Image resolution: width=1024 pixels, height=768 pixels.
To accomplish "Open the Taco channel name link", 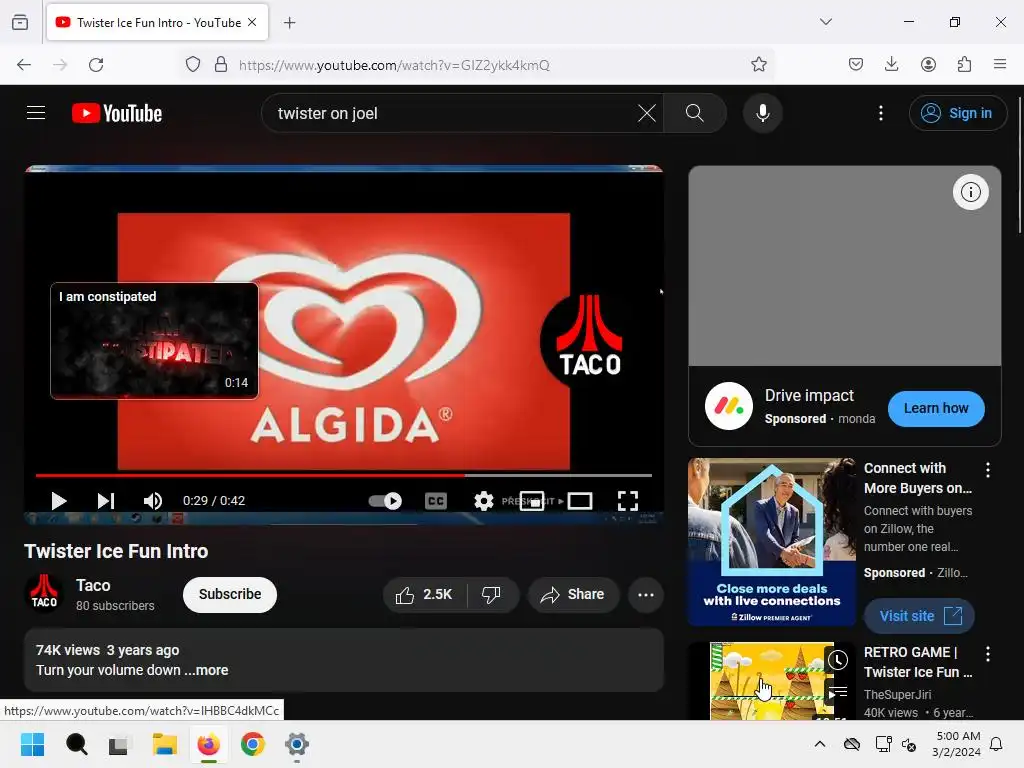I will (93, 585).
